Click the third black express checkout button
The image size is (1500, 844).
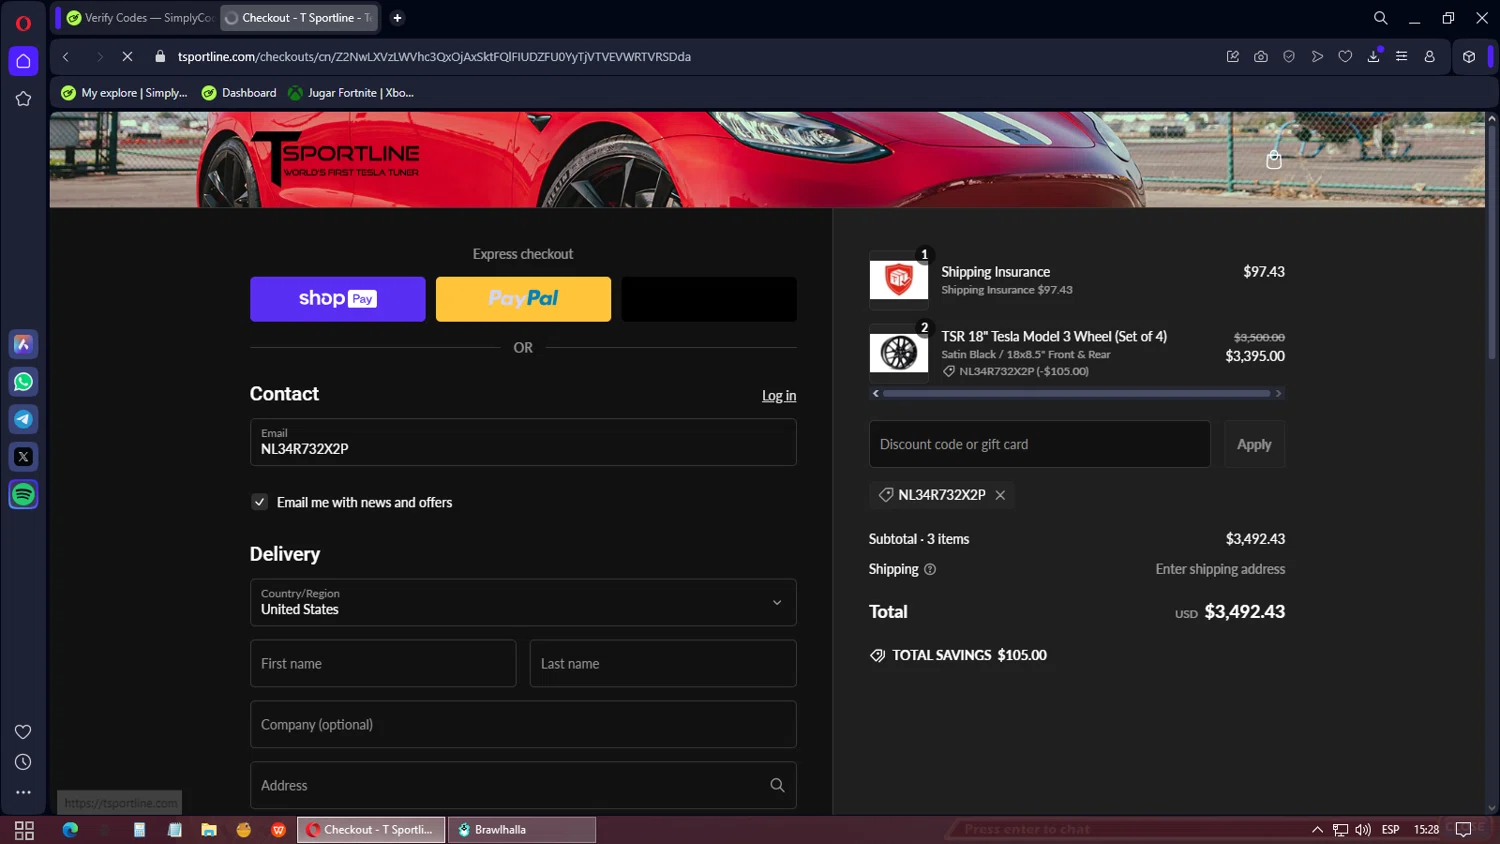(x=709, y=299)
